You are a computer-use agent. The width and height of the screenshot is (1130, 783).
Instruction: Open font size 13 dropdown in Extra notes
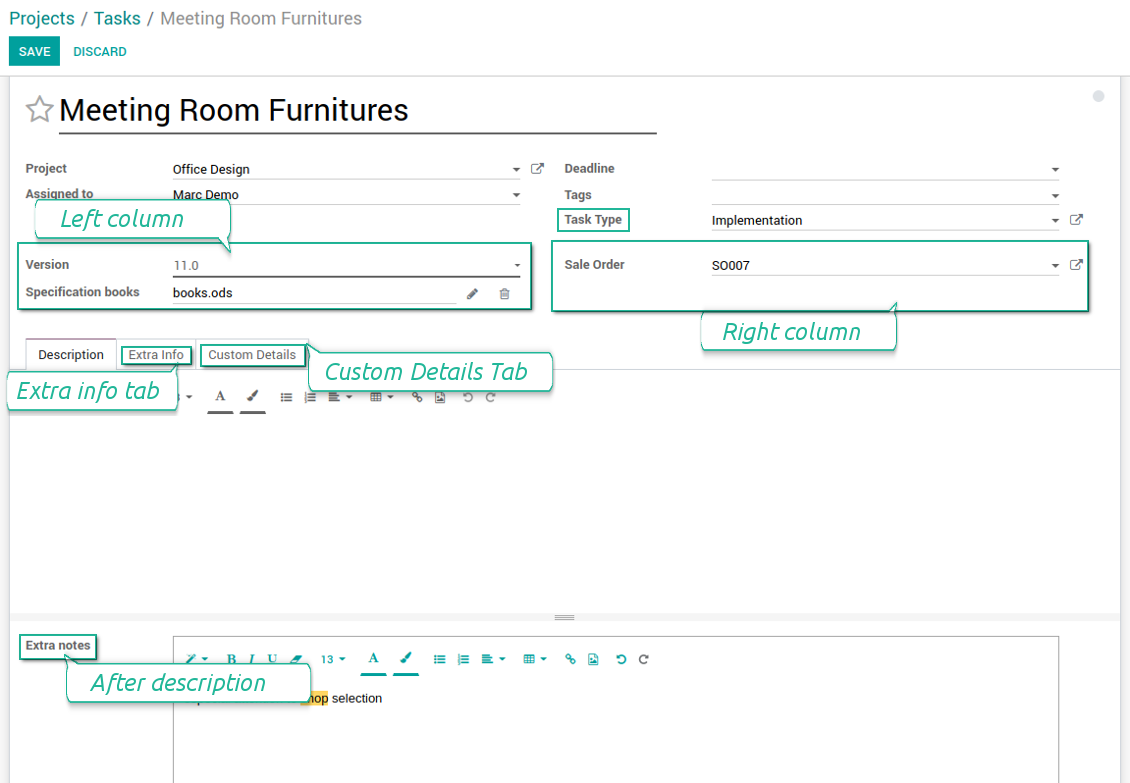pyautogui.click(x=333, y=659)
